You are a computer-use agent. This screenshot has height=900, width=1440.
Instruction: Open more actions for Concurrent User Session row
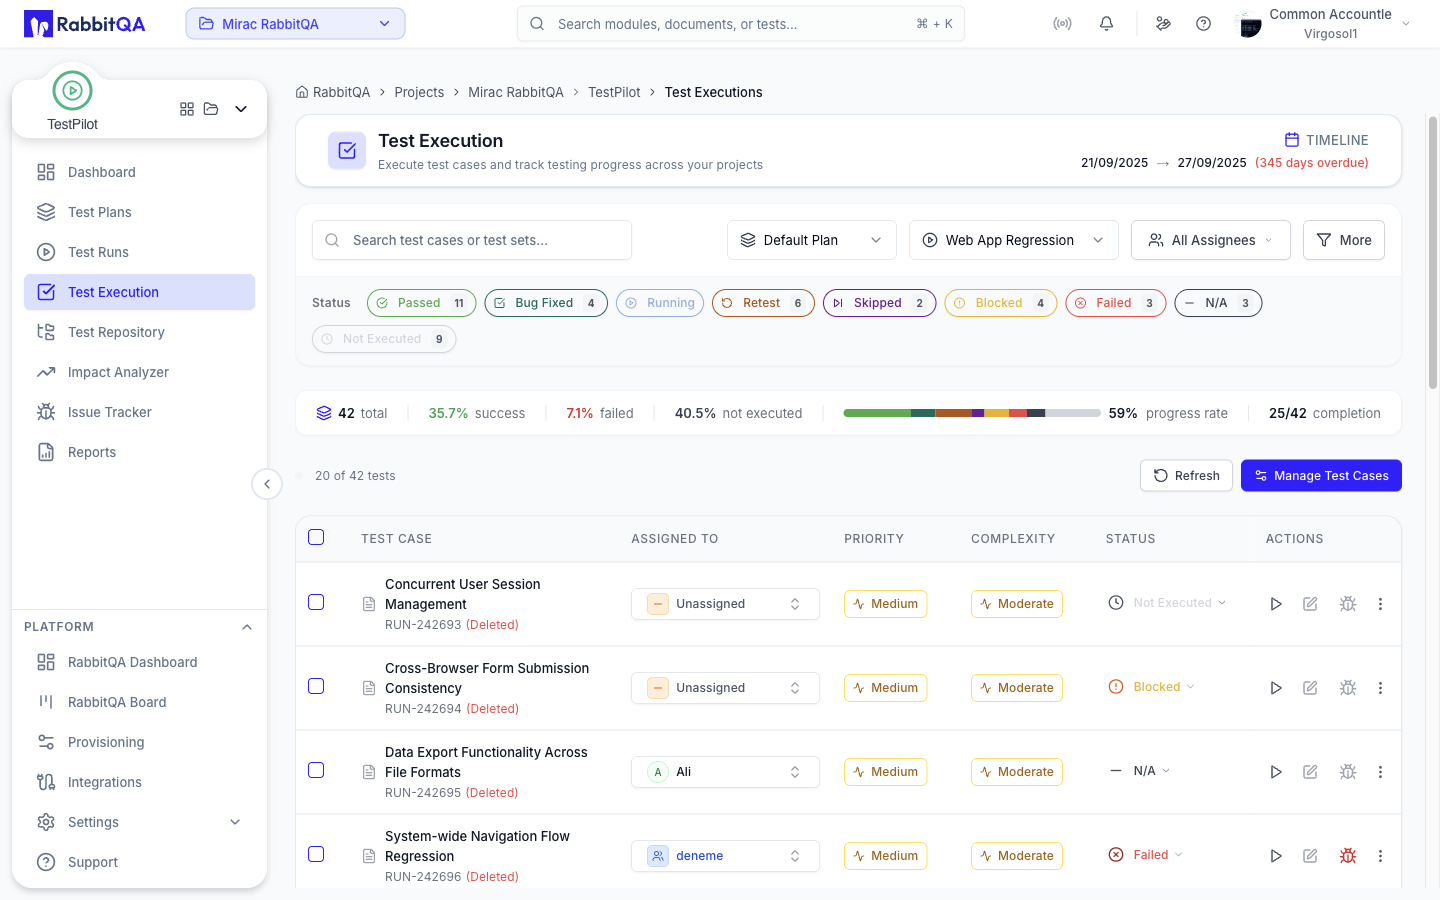point(1380,604)
